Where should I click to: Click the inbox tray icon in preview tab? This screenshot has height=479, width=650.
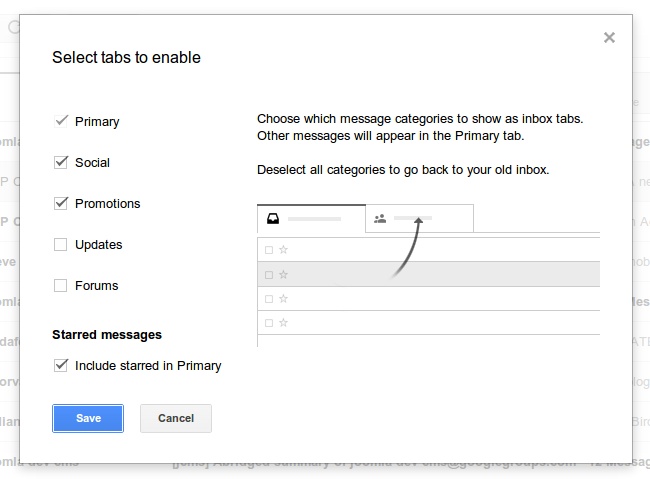point(272,219)
